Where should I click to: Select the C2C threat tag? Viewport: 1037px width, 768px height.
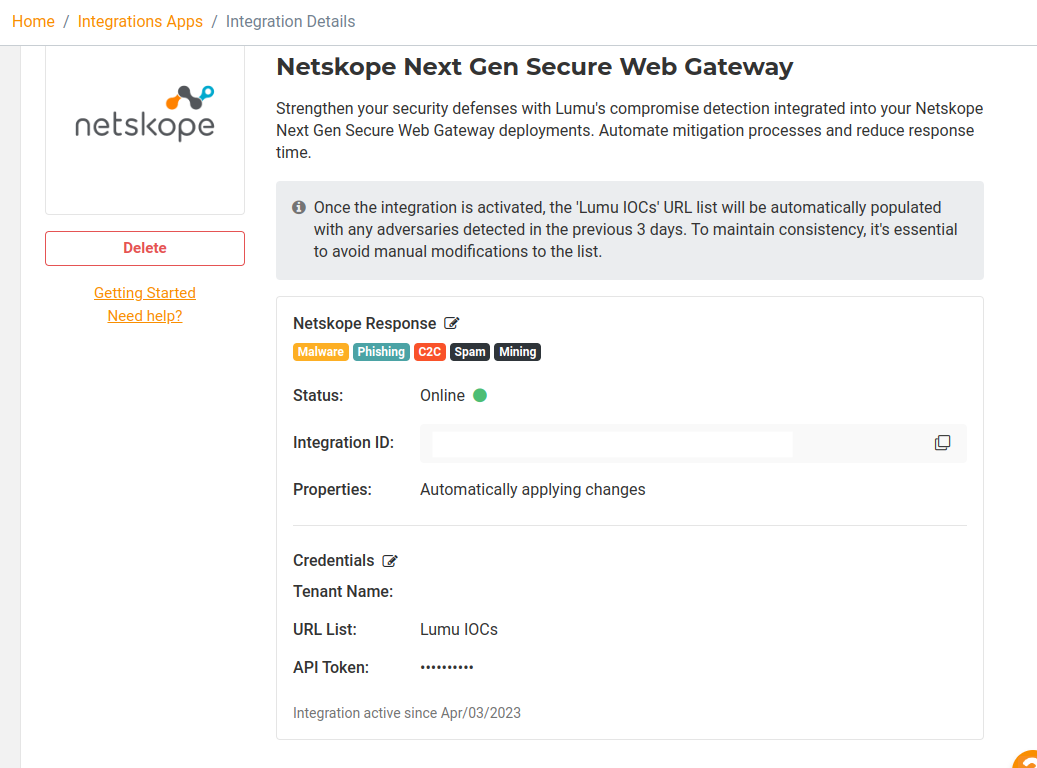click(x=429, y=352)
